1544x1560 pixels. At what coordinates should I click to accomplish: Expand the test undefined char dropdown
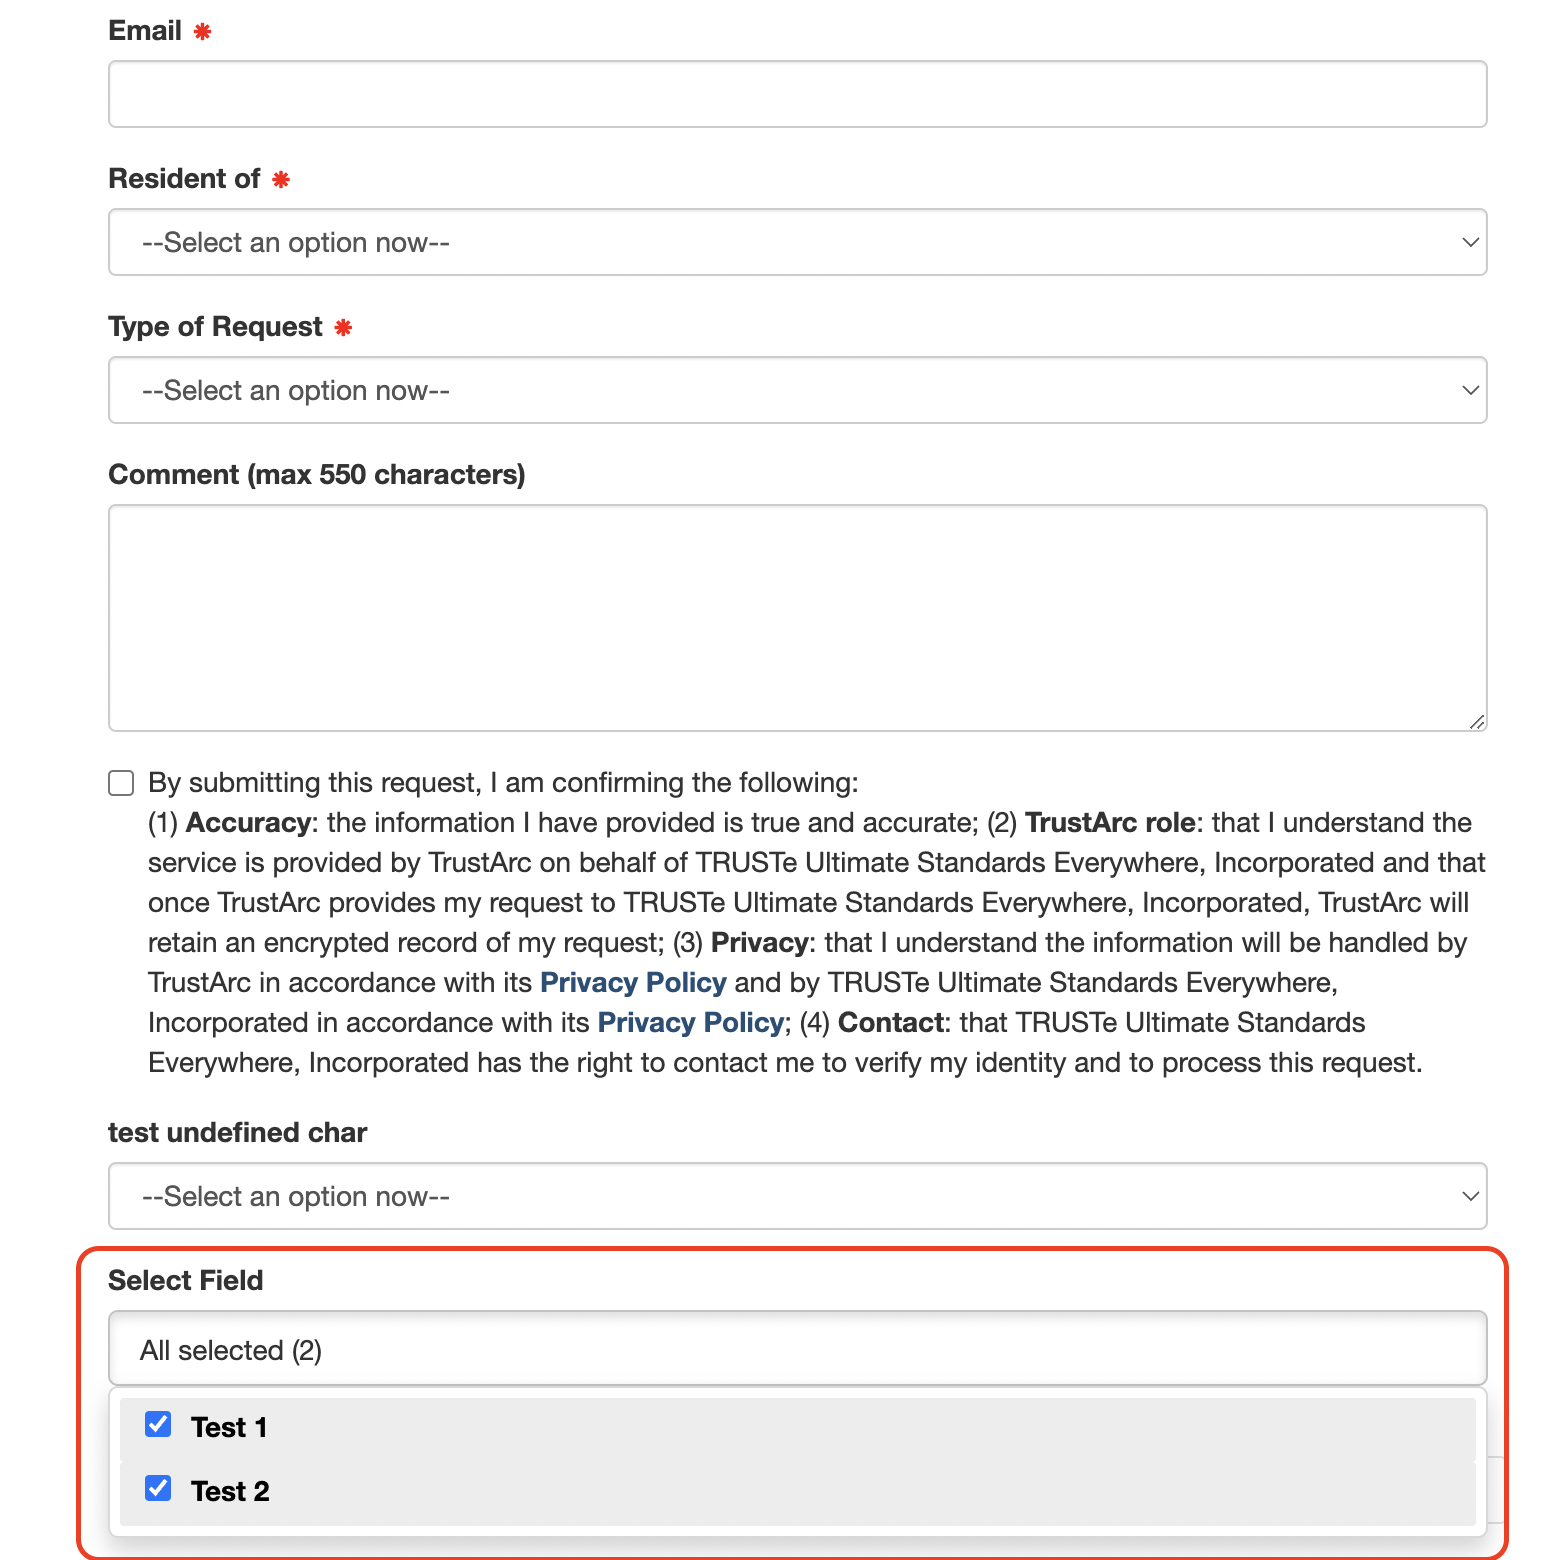click(x=797, y=1196)
